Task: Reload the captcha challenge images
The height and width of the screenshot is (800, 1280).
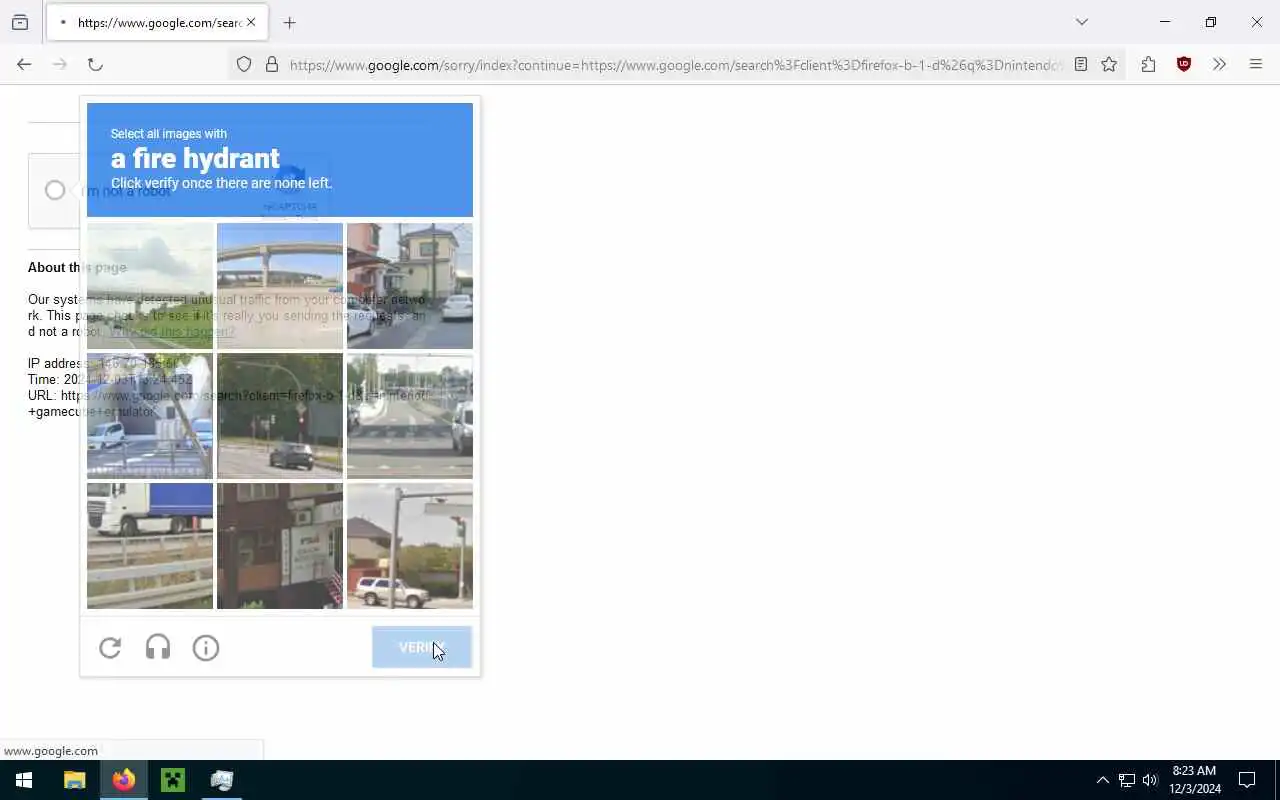Action: 110,648
